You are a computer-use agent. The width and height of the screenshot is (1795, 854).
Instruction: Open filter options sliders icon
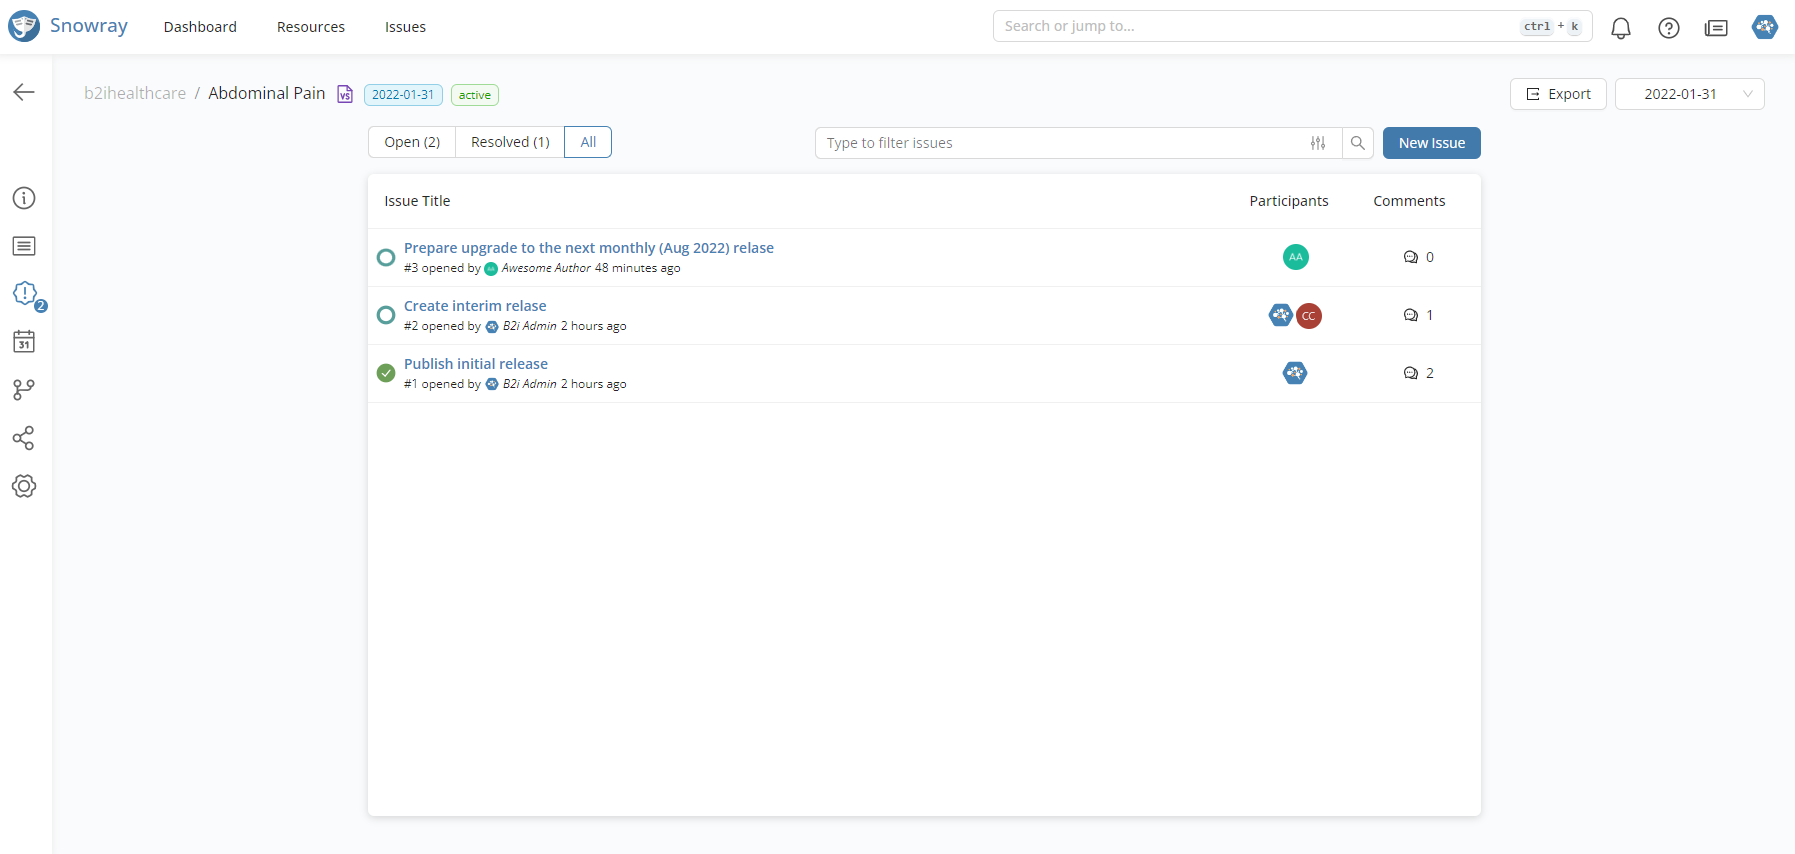click(1318, 143)
